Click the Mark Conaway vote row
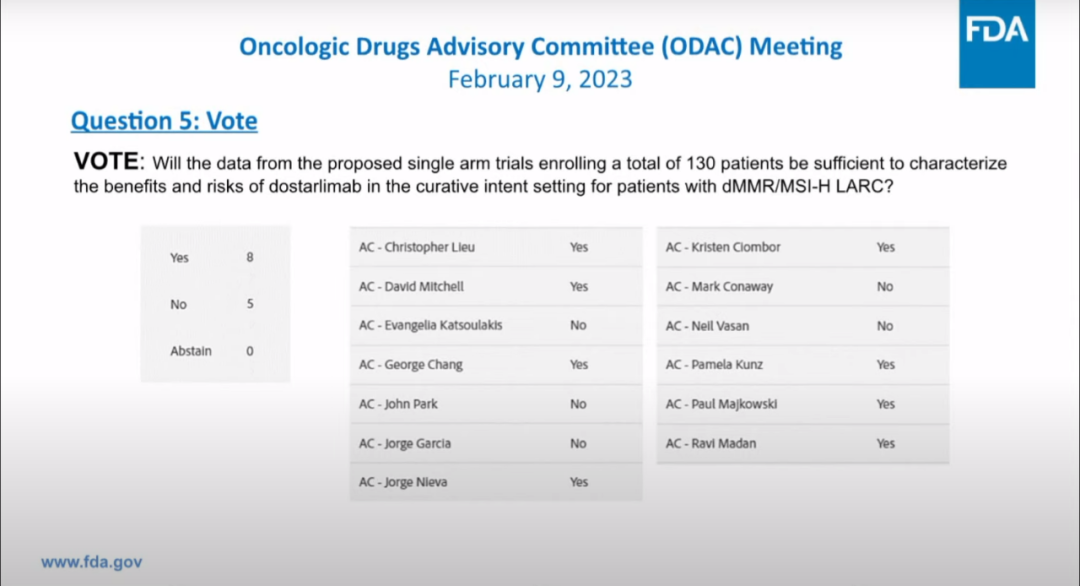The height and width of the screenshot is (586, 1080). coord(802,286)
